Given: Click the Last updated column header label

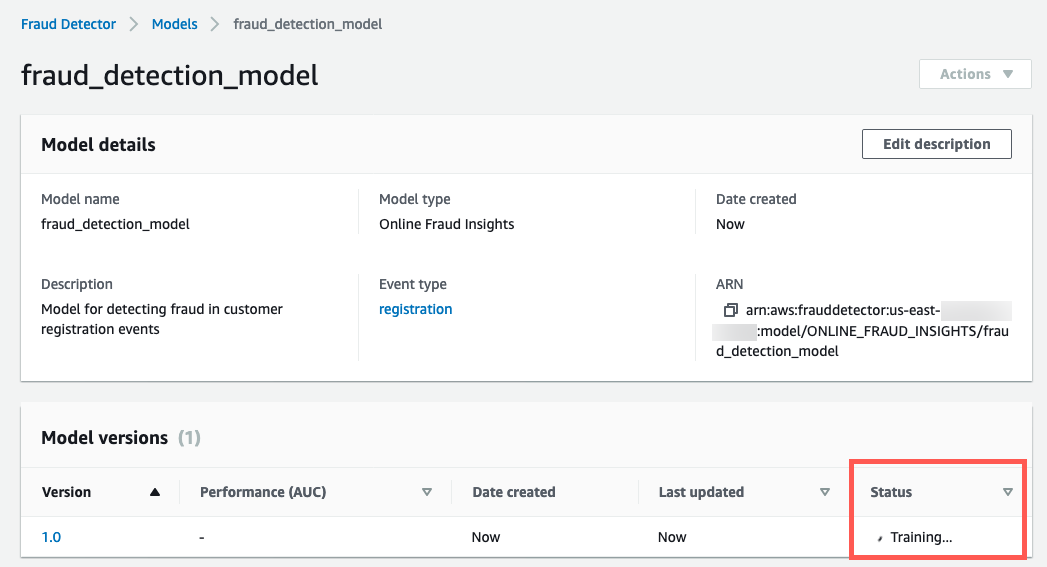Looking at the screenshot, I should pos(701,492).
